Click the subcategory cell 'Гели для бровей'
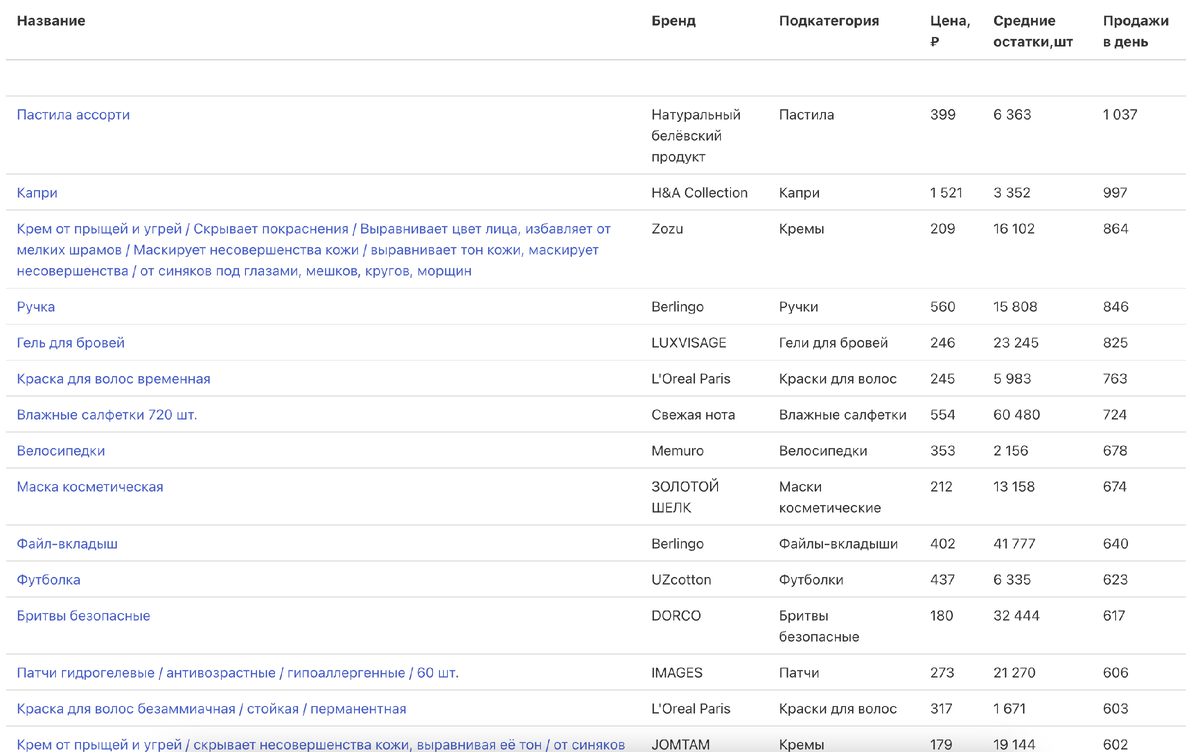Viewport: 1200px width, 752px height. coord(834,343)
